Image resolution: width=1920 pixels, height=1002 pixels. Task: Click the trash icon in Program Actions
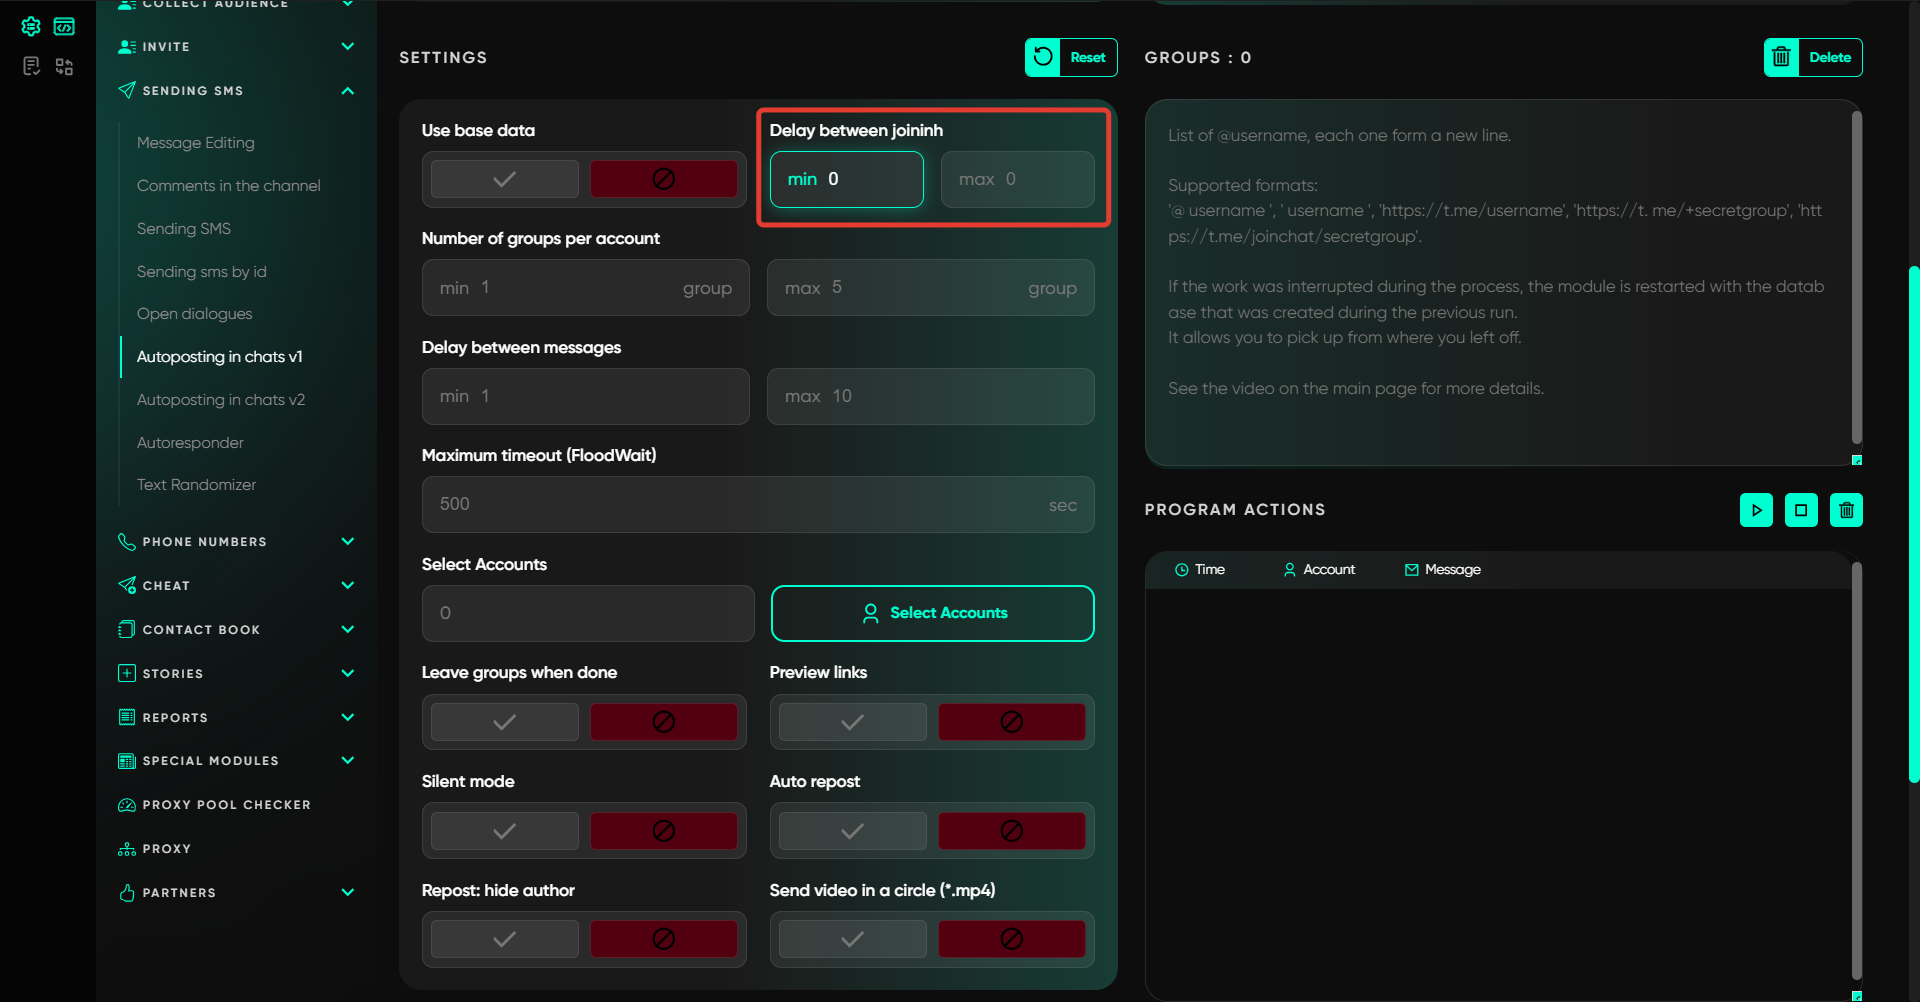click(x=1846, y=510)
